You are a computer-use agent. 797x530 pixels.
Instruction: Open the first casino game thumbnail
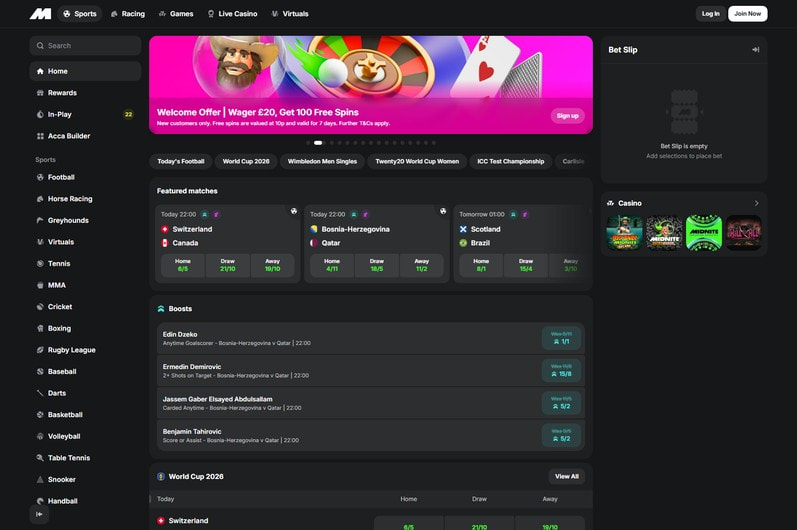pyautogui.click(x=624, y=233)
